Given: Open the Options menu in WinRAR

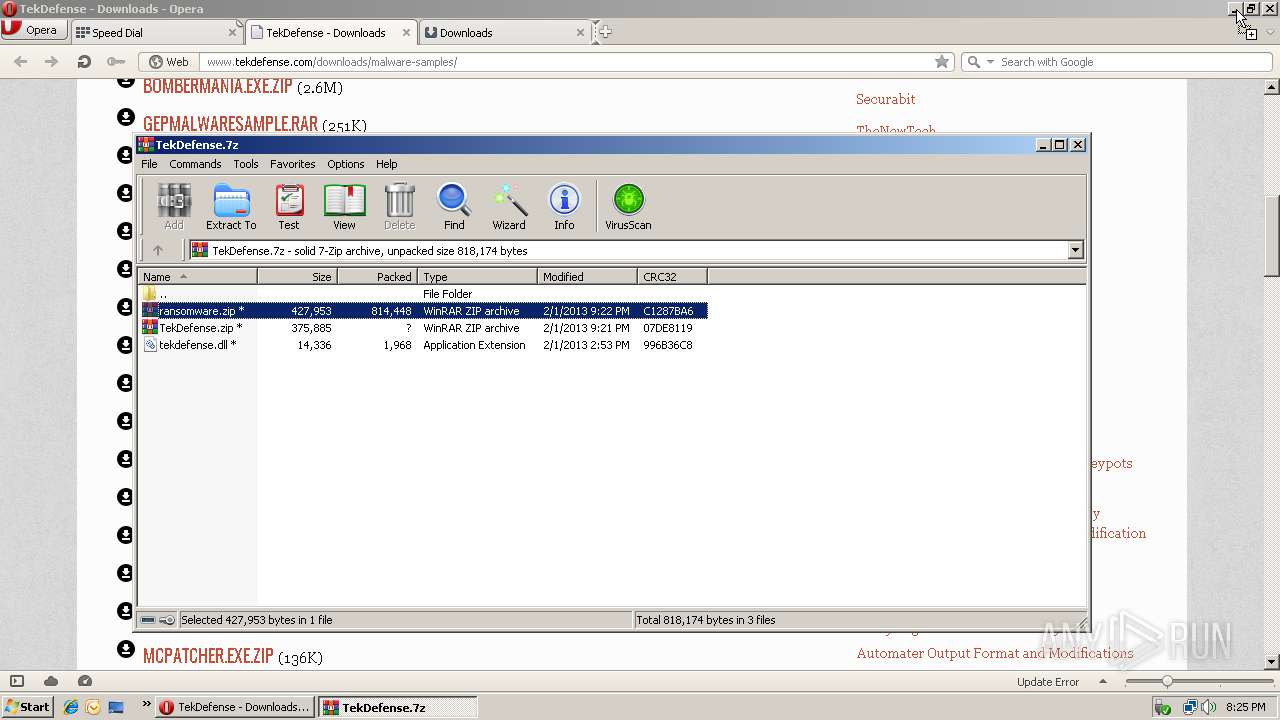Looking at the screenshot, I should coord(346,164).
